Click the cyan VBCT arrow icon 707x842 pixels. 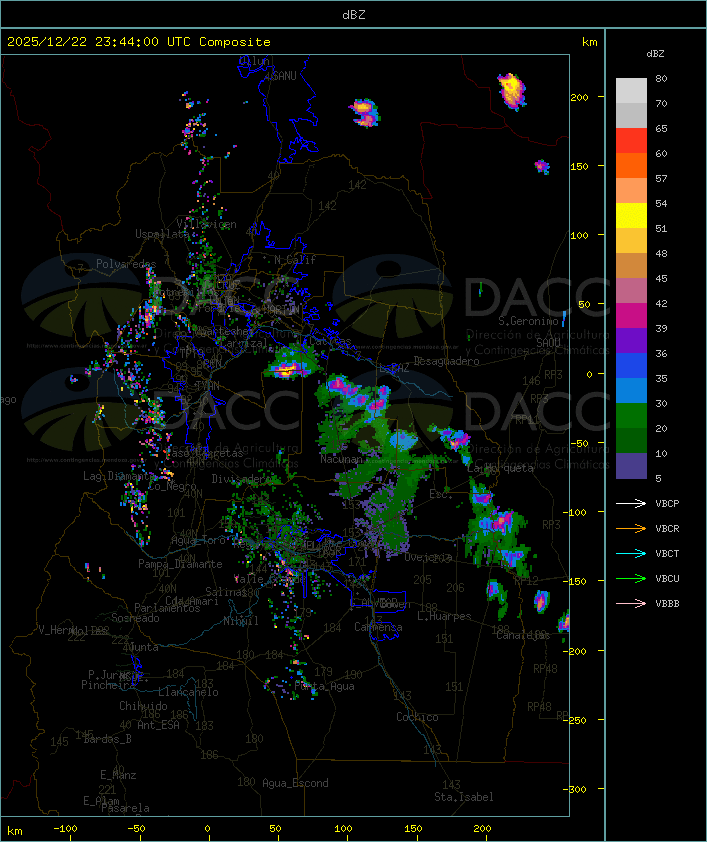pyautogui.click(x=631, y=553)
